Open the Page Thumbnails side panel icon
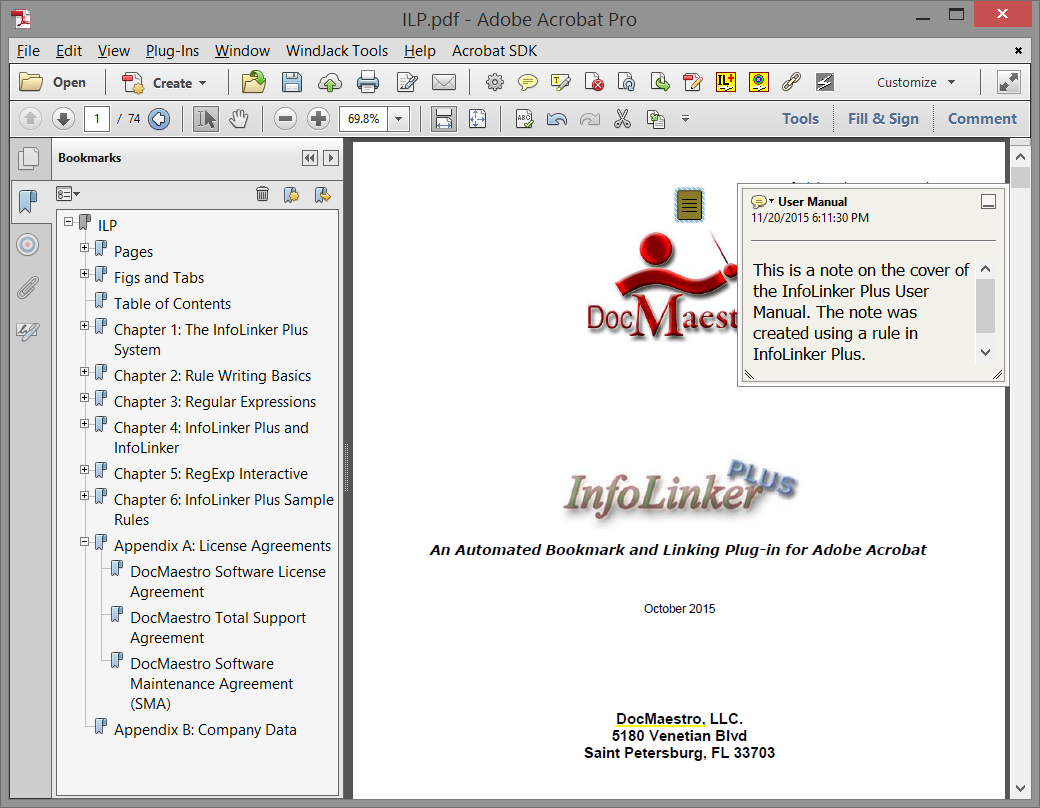 point(29,158)
